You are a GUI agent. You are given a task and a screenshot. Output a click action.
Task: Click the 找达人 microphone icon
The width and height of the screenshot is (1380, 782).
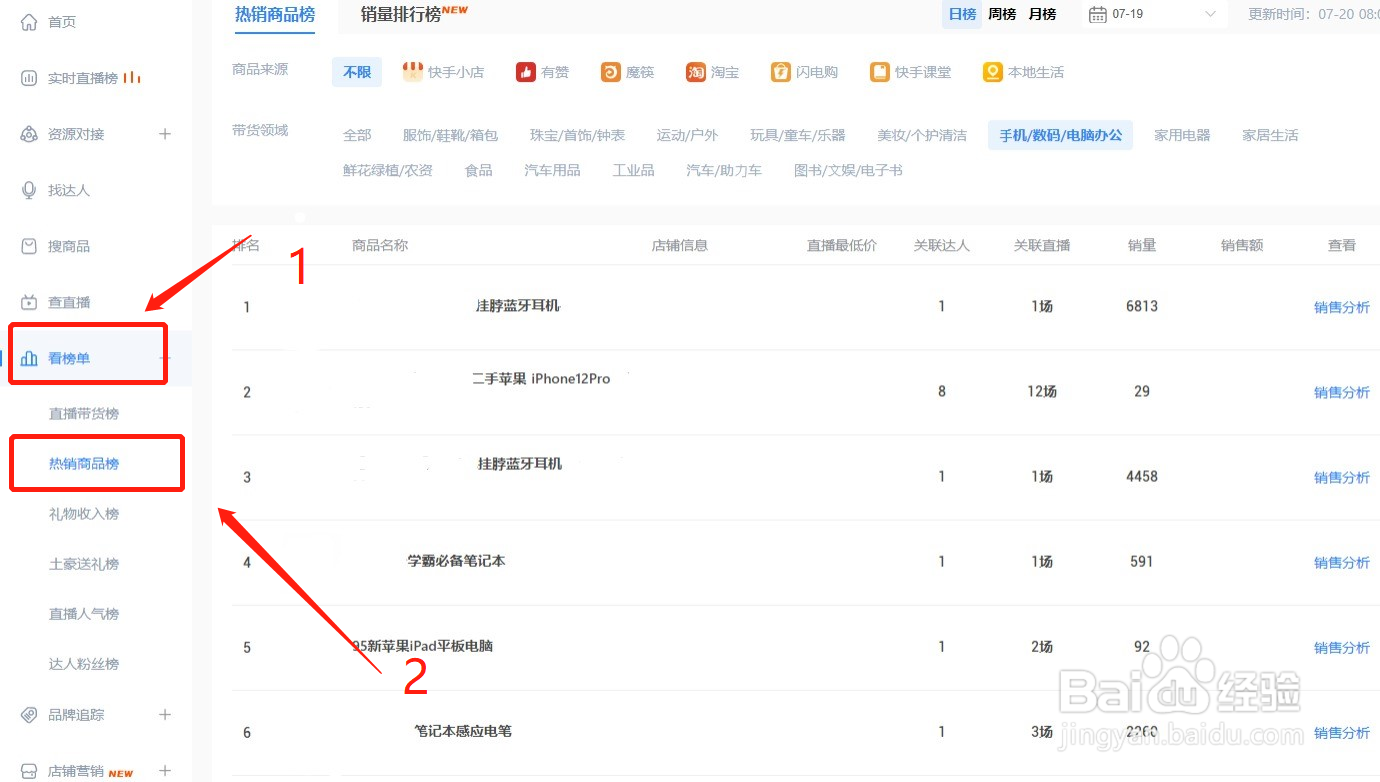point(30,189)
